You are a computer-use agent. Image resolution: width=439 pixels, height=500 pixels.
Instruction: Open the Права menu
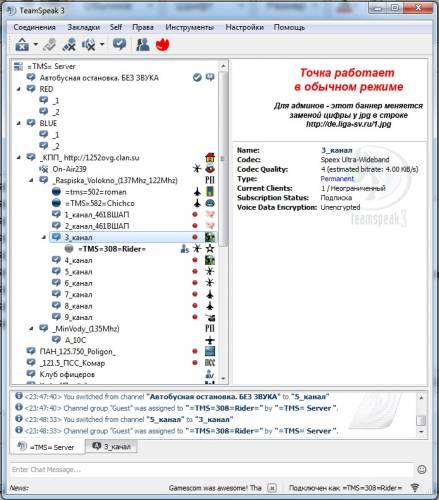143,27
